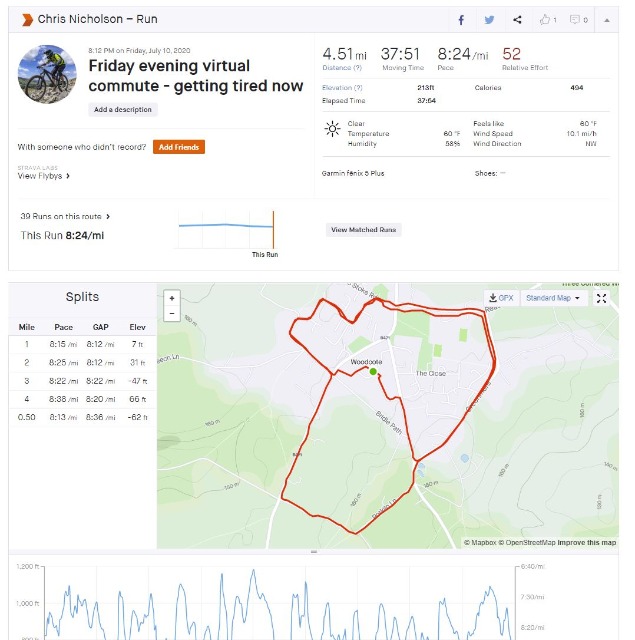Open the Standard Map dropdown

click(x=553, y=298)
